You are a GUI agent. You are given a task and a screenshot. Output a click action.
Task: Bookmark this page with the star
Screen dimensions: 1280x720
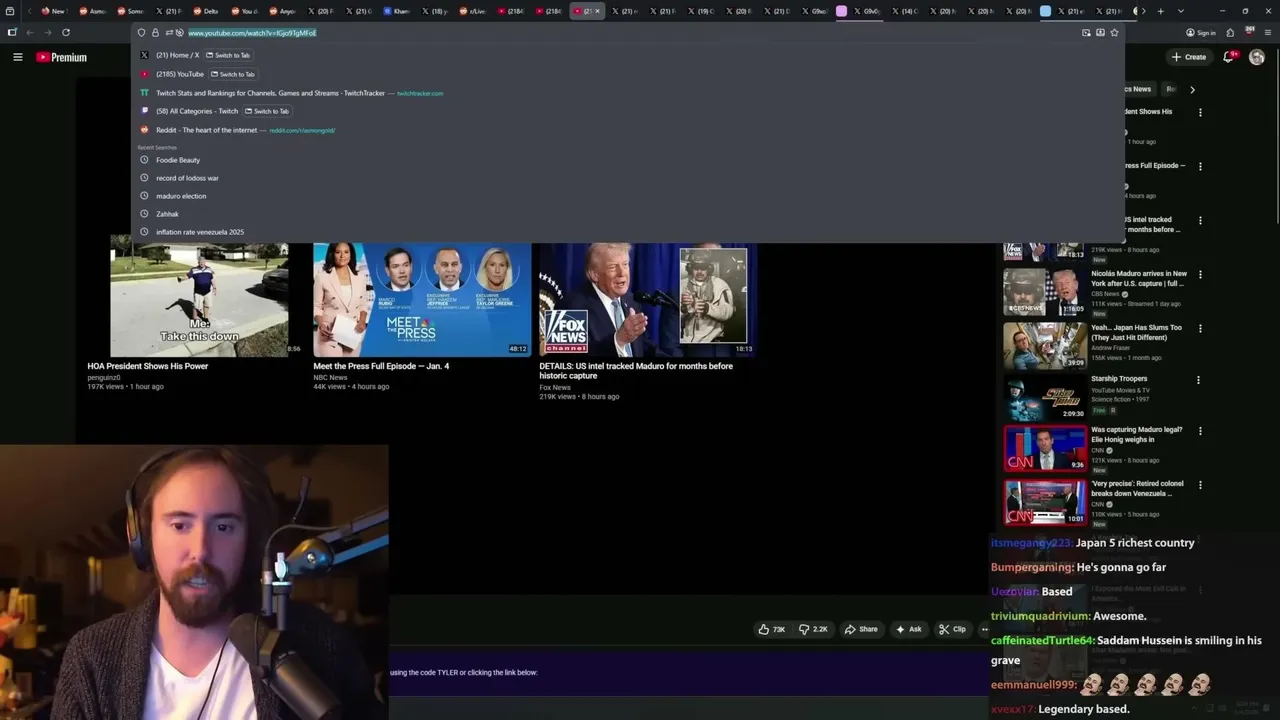[x=1114, y=33]
